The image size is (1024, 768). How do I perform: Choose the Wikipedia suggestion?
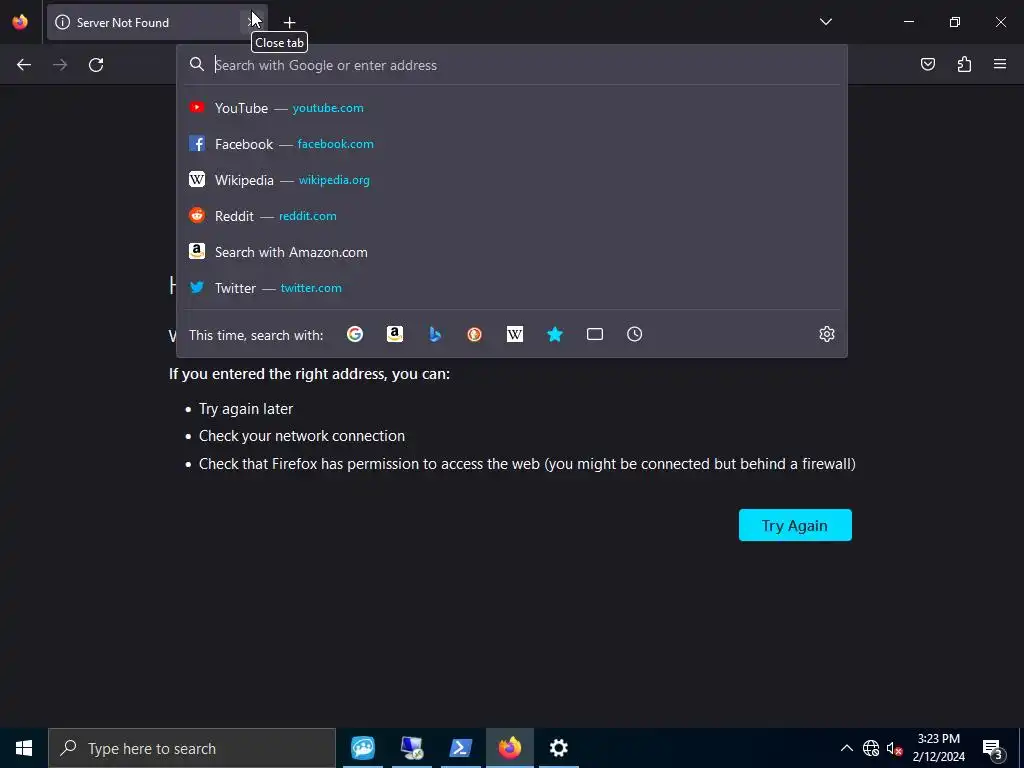click(513, 180)
